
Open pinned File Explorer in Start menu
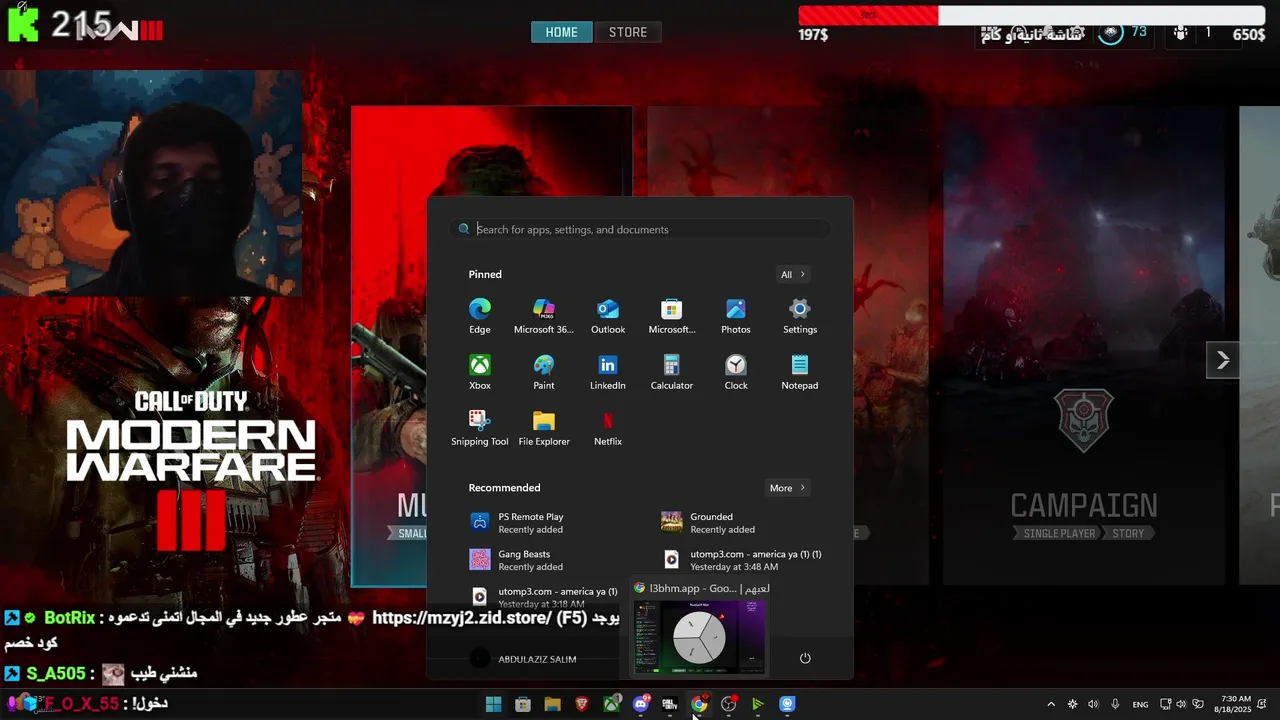544,428
